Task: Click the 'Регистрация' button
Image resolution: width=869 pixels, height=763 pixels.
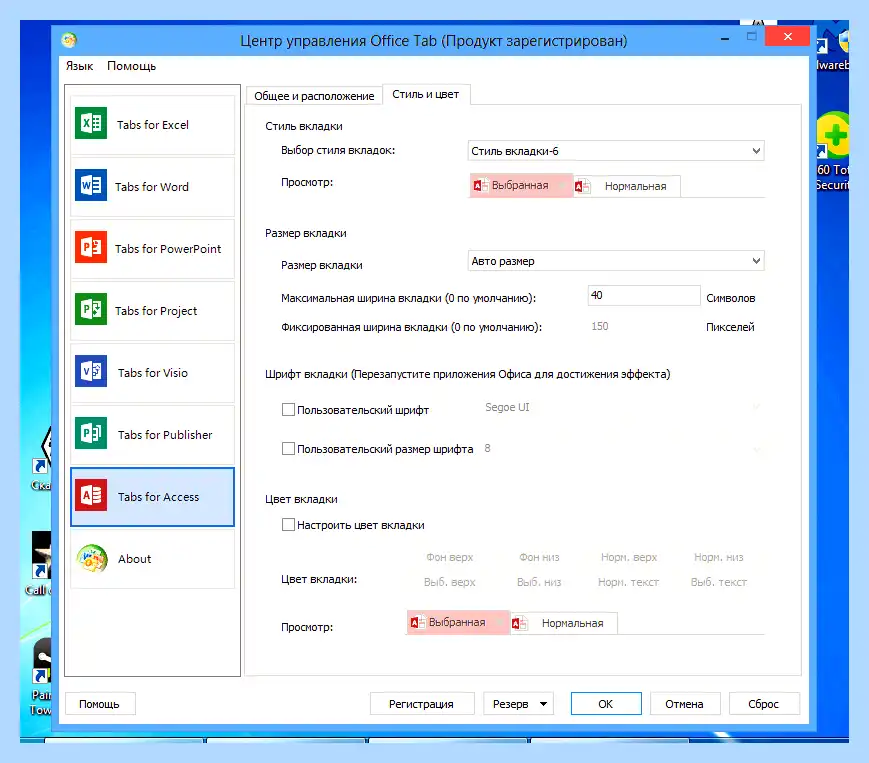Action: (x=421, y=704)
